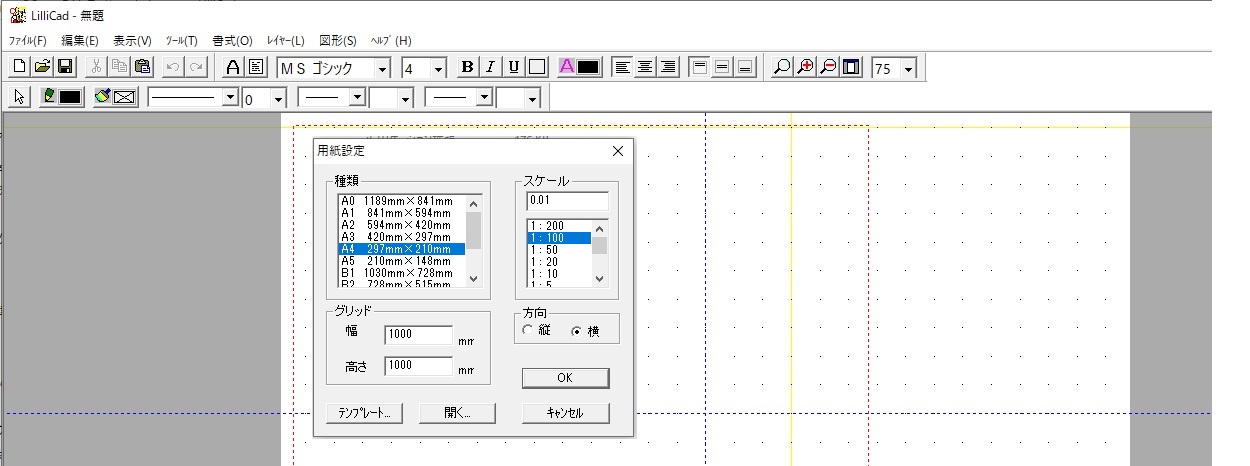Click the Copy icon in toolbar
This screenshot has width=1250, height=466.
[119, 67]
